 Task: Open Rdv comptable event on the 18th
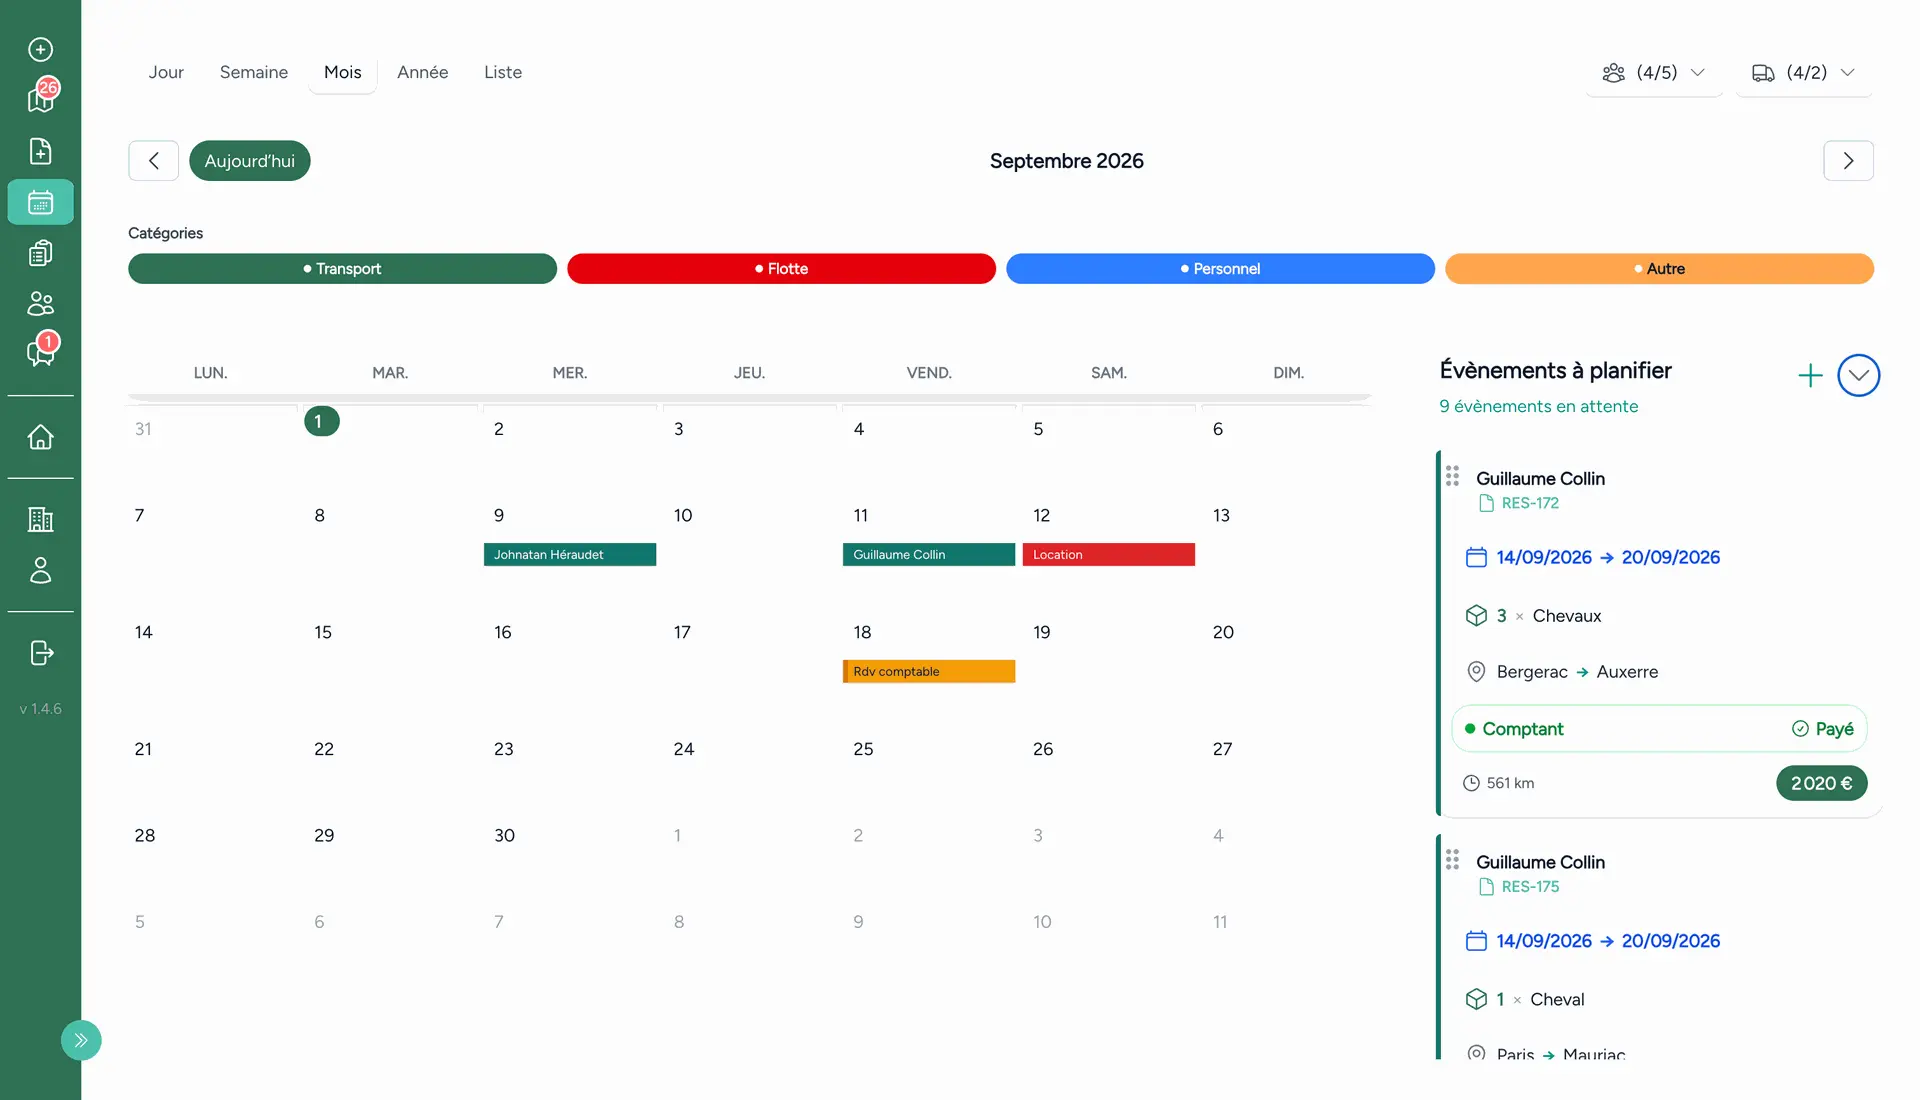point(929,672)
